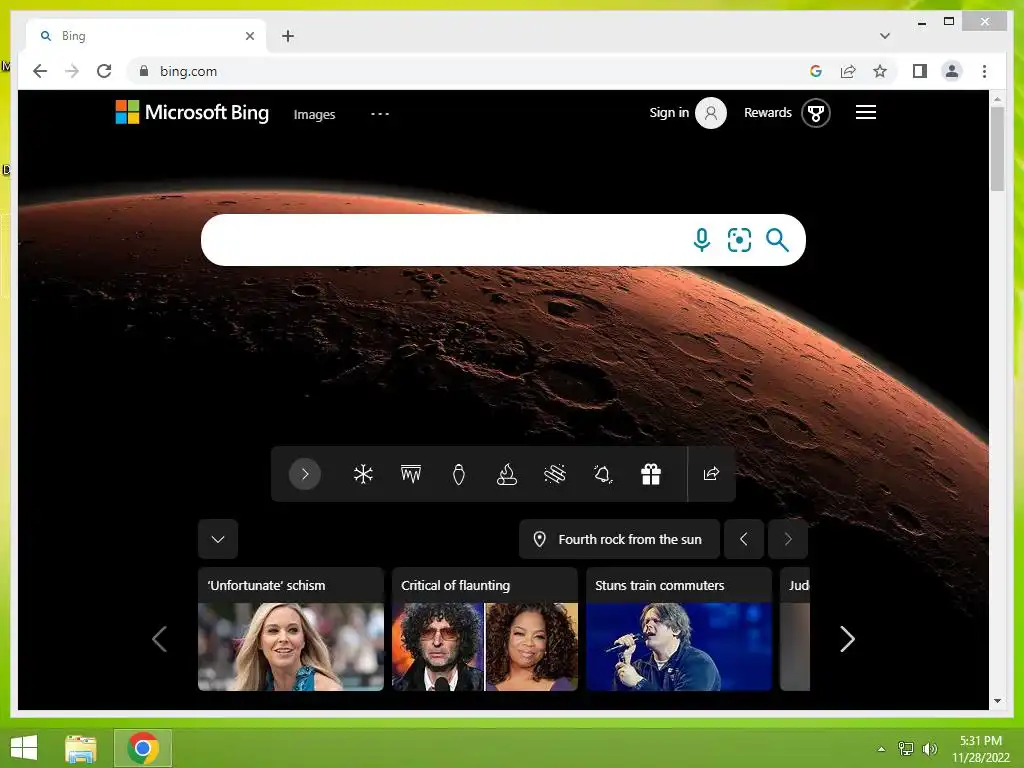Bookmark this tab with the star icon
1024x768 pixels.
click(880, 71)
